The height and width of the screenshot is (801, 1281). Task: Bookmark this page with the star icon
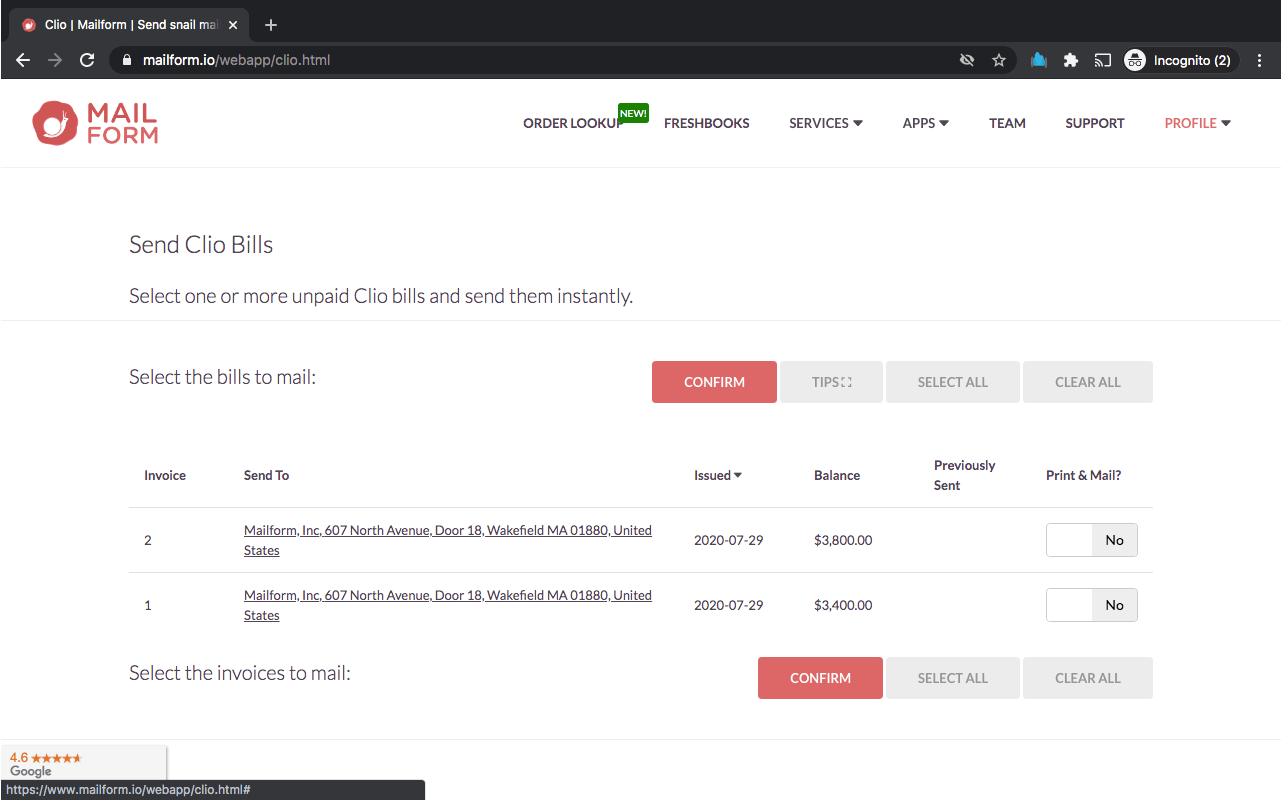[x=999, y=60]
